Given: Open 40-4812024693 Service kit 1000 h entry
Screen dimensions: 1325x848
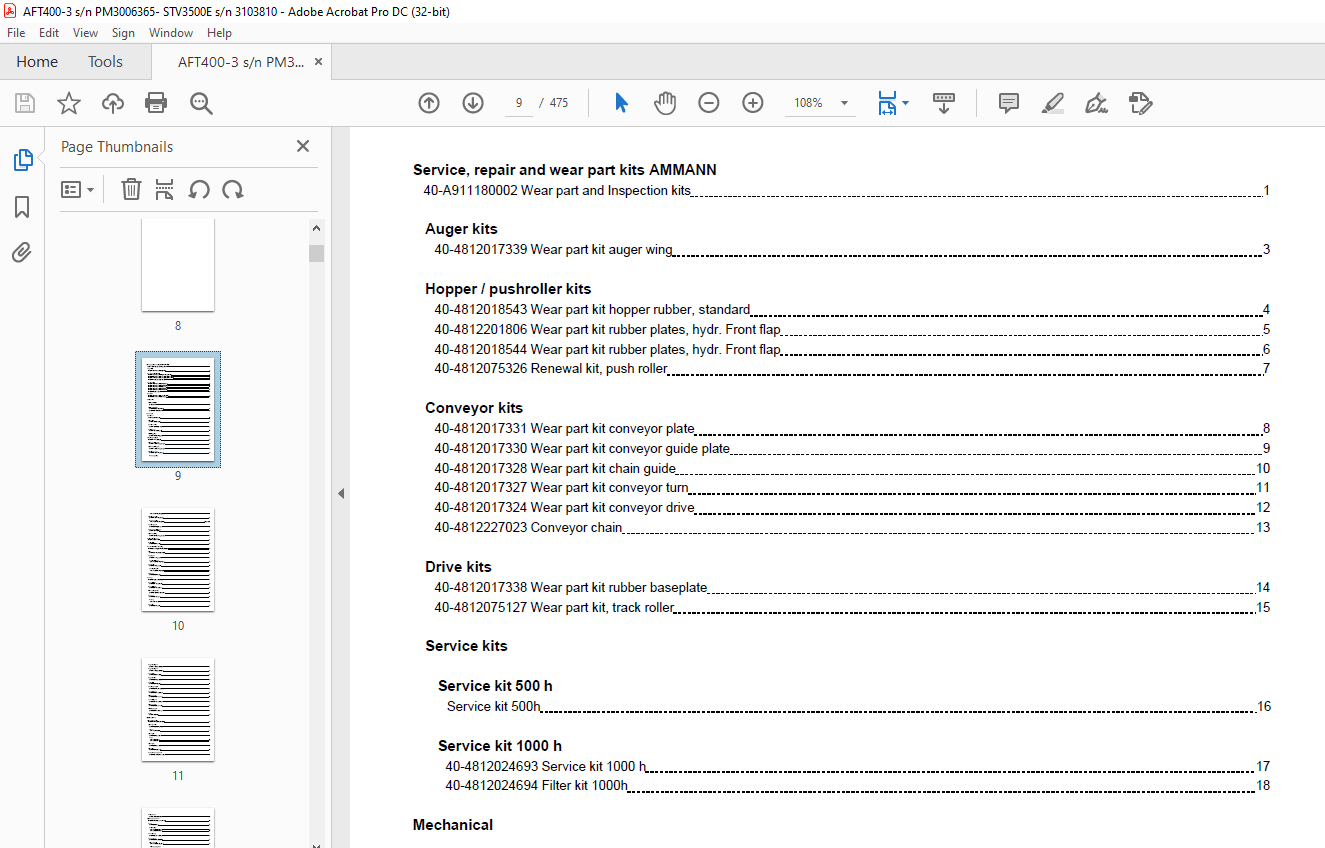Looking at the screenshot, I should tap(858, 767).
